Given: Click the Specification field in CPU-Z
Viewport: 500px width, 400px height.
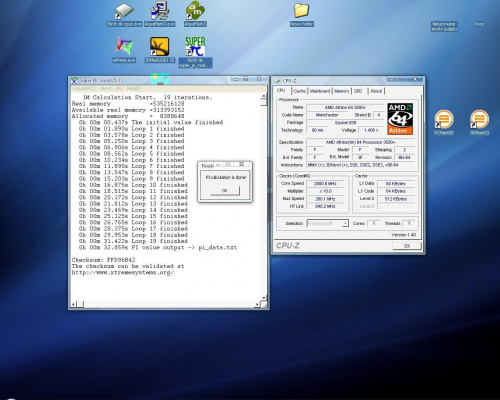Looking at the screenshot, I should click(360, 142).
